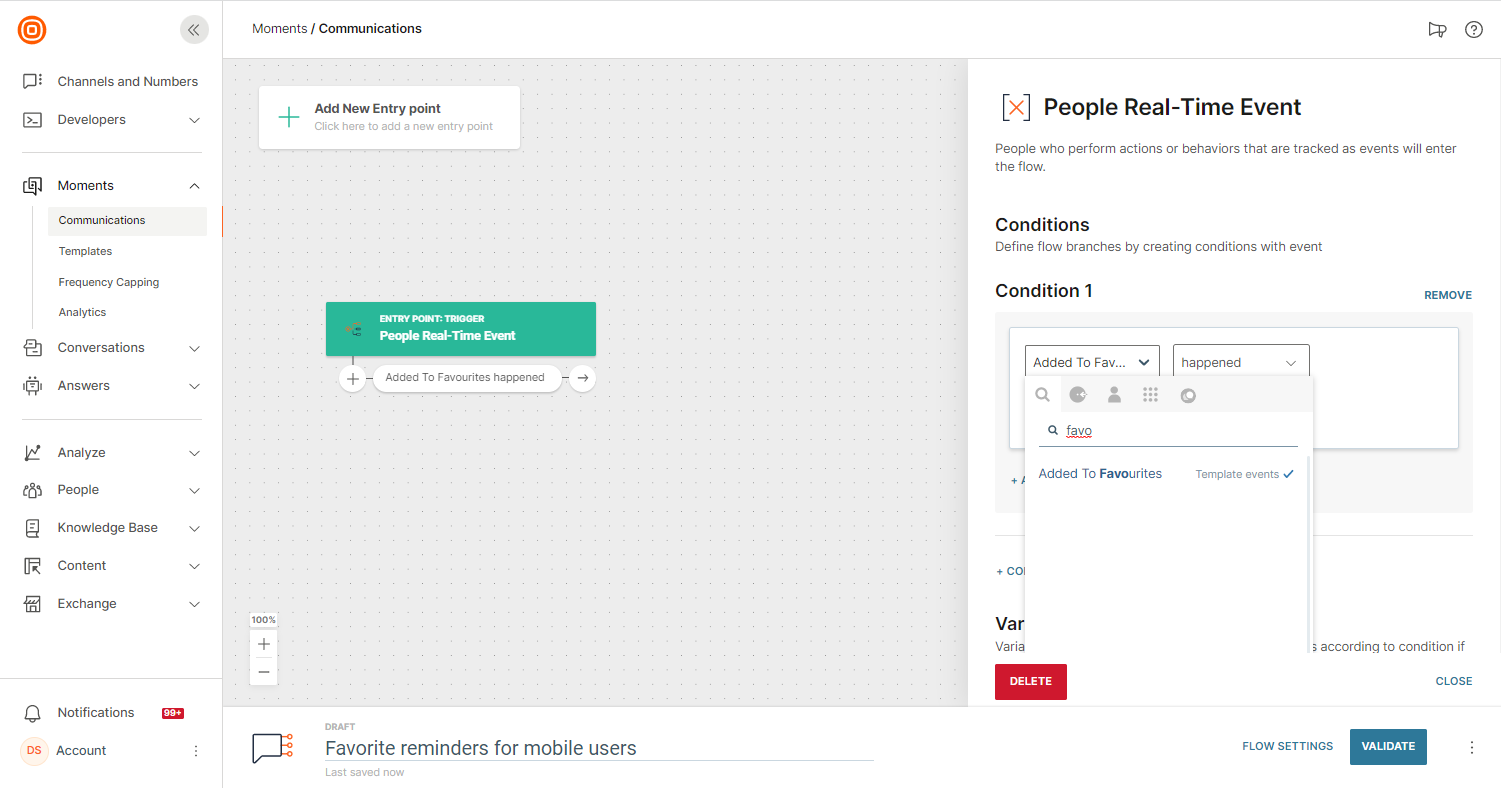Click the zoom in plus button on canvas

click(x=264, y=644)
